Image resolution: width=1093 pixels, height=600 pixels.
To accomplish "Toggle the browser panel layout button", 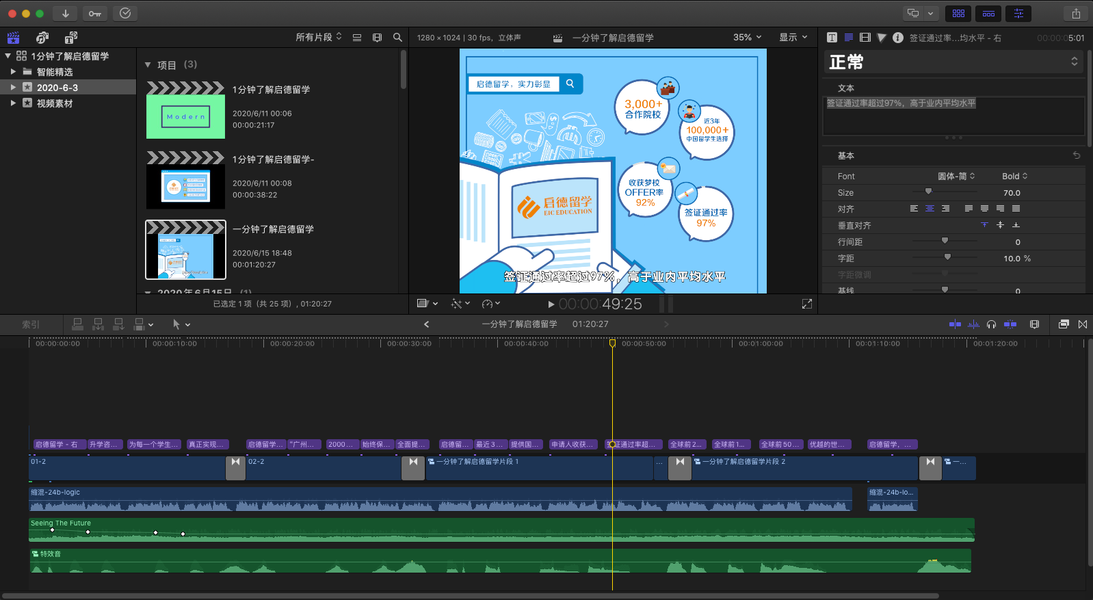I will tap(958, 13).
